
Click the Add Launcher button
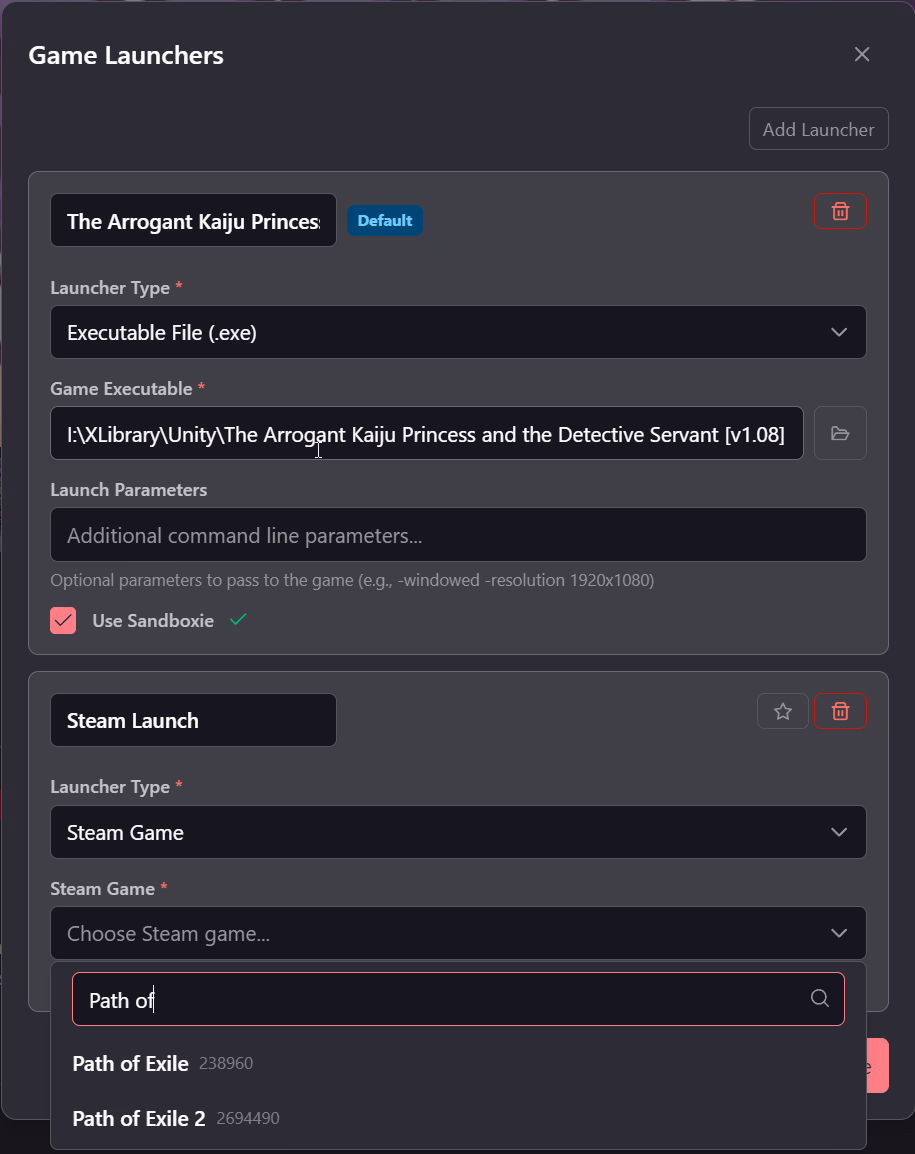click(x=818, y=129)
